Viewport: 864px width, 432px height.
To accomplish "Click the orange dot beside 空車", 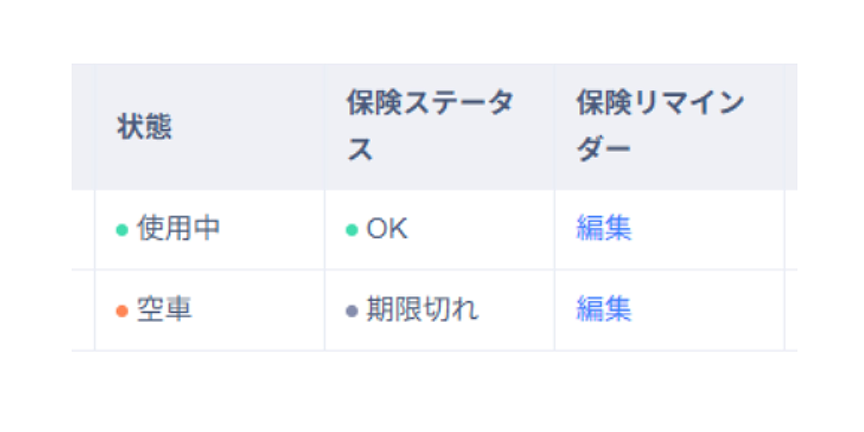I will coord(122,311).
